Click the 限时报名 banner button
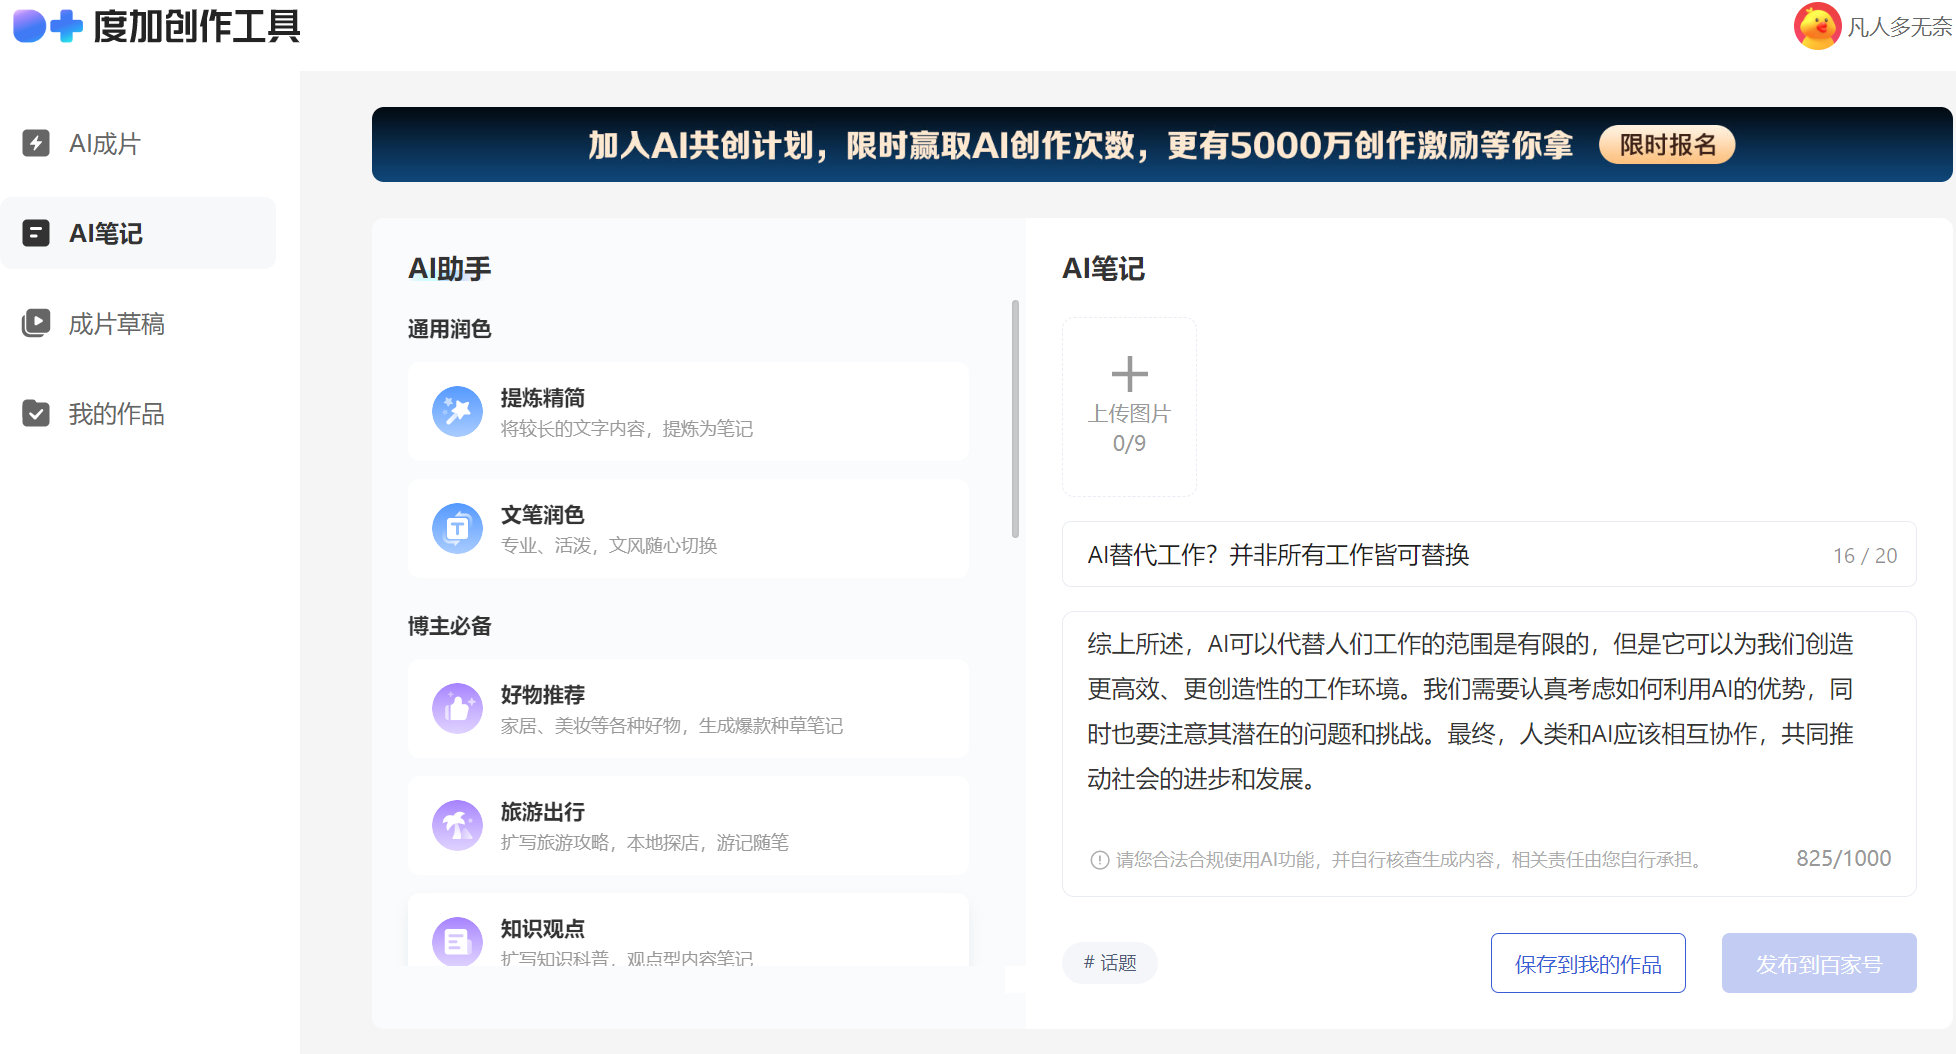The image size is (1956, 1054). click(x=1666, y=144)
